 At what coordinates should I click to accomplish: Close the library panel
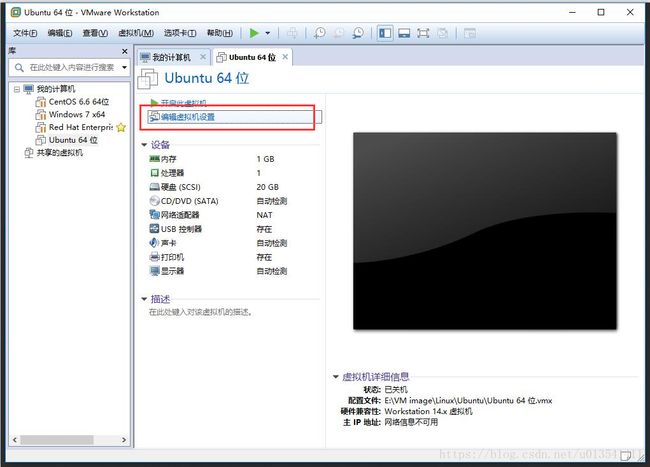(x=124, y=51)
